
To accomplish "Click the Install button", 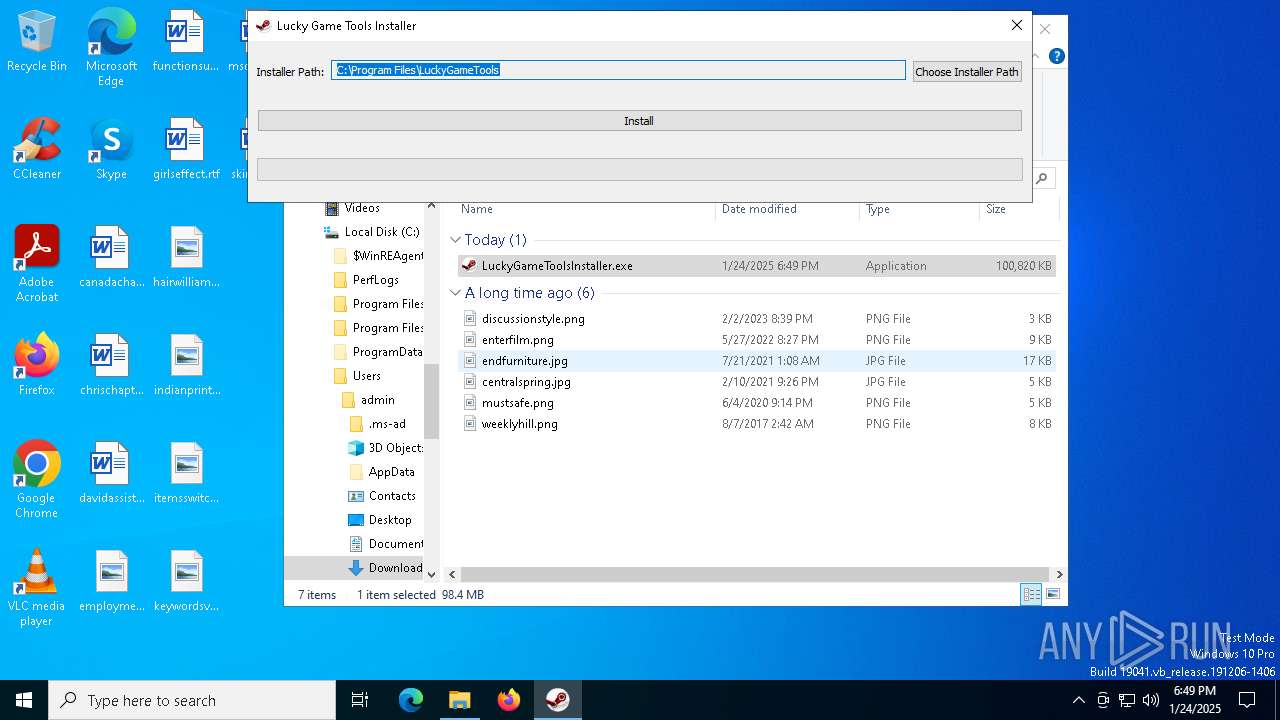I will click(x=639, y=121).
